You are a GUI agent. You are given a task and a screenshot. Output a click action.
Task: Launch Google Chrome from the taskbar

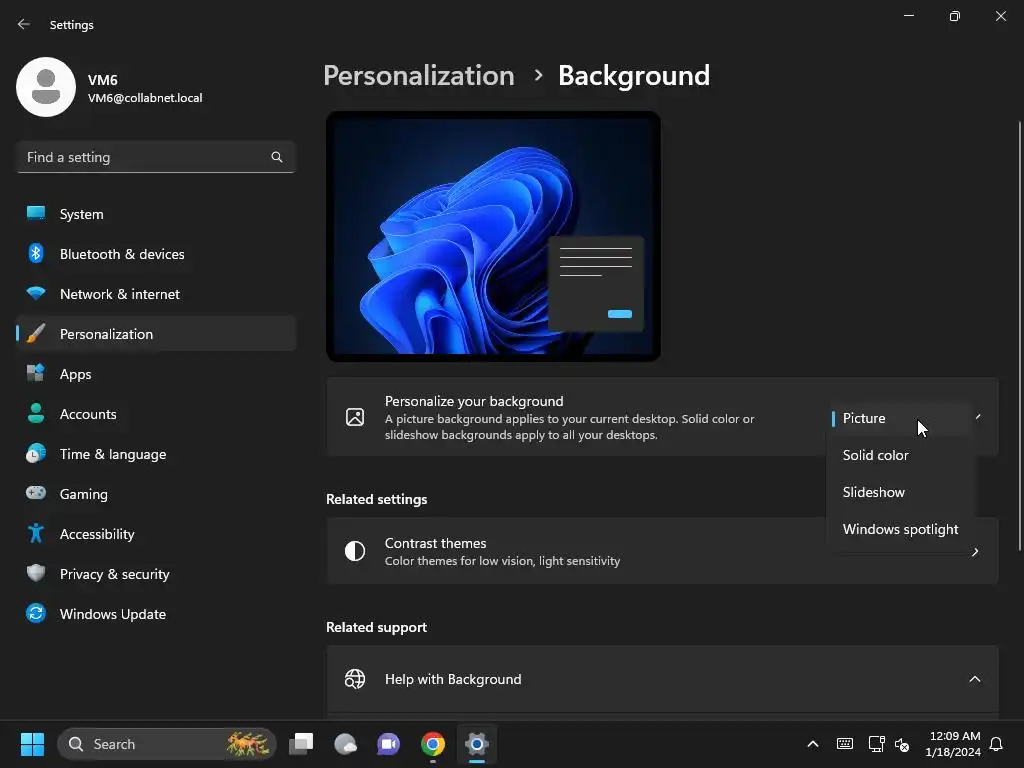pyautogui.click(x=432, y=744)
